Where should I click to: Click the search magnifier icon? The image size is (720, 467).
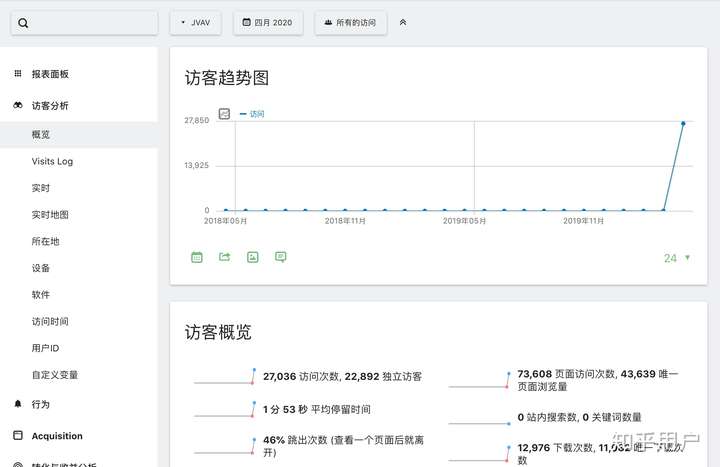click(x=23, y=23)
